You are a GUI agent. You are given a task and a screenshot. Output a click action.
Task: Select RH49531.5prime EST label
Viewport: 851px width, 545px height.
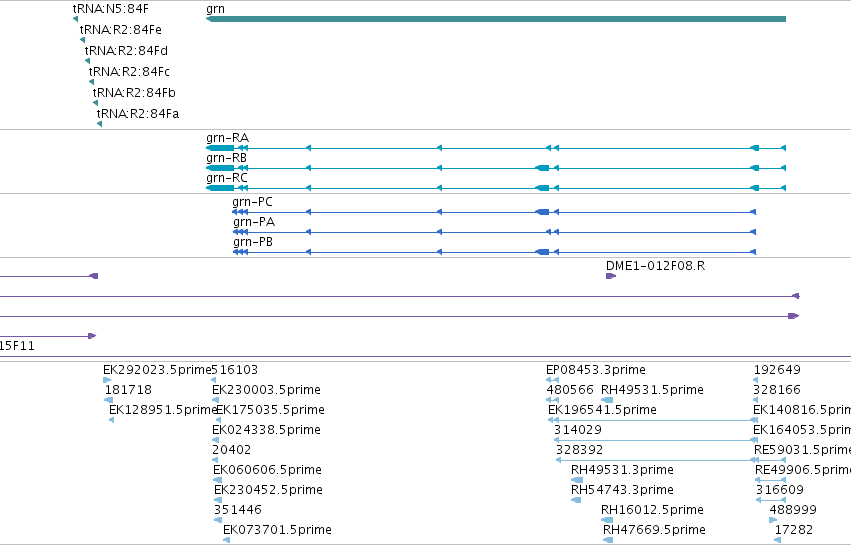click(x=652, y=390)
